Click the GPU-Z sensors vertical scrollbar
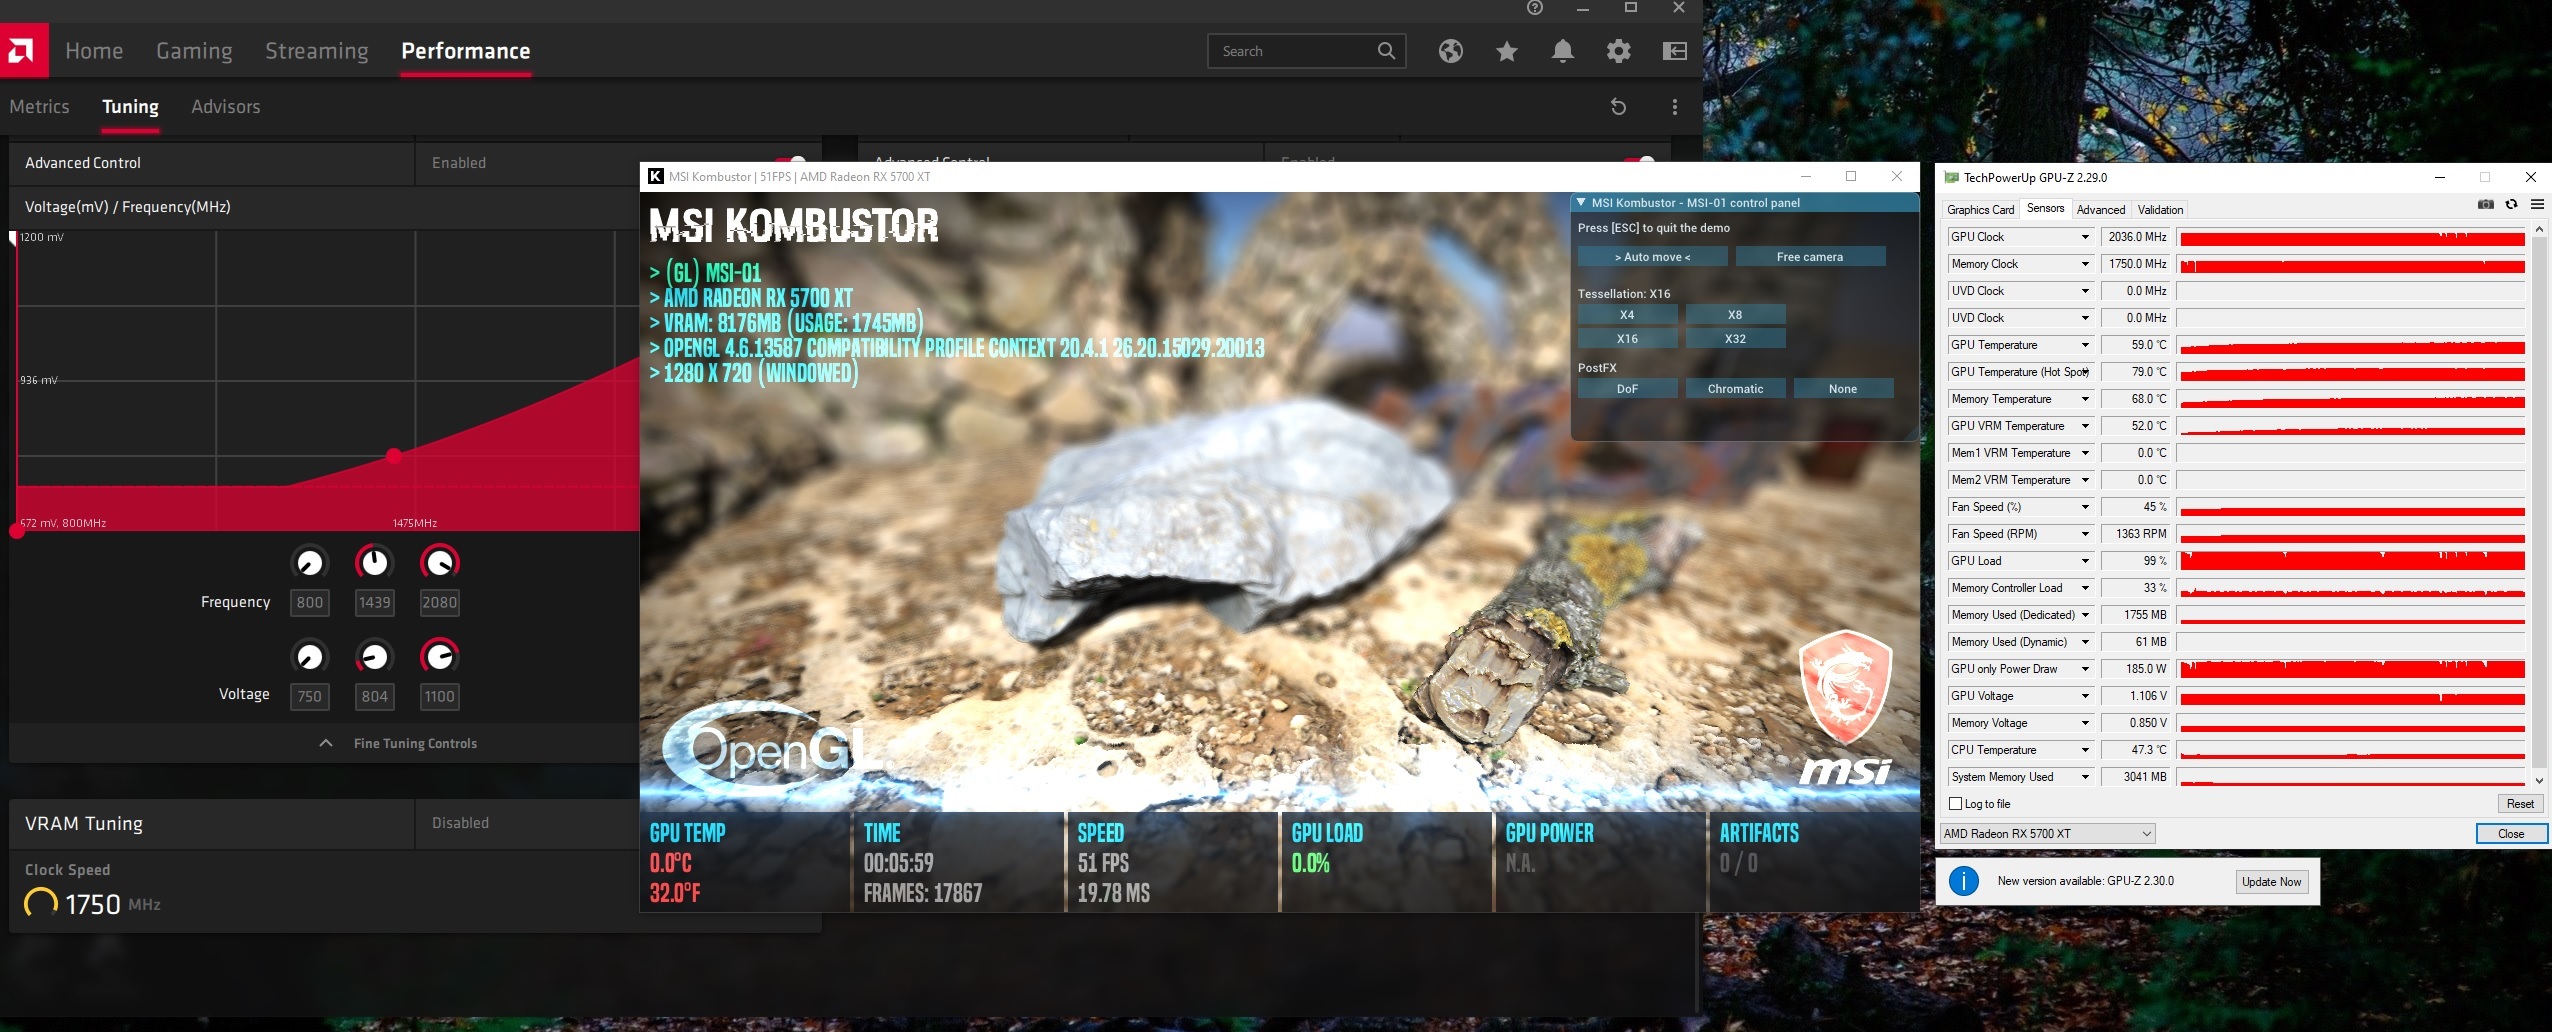This screenshot has width=2552, height=1032. click(2538, 505)
